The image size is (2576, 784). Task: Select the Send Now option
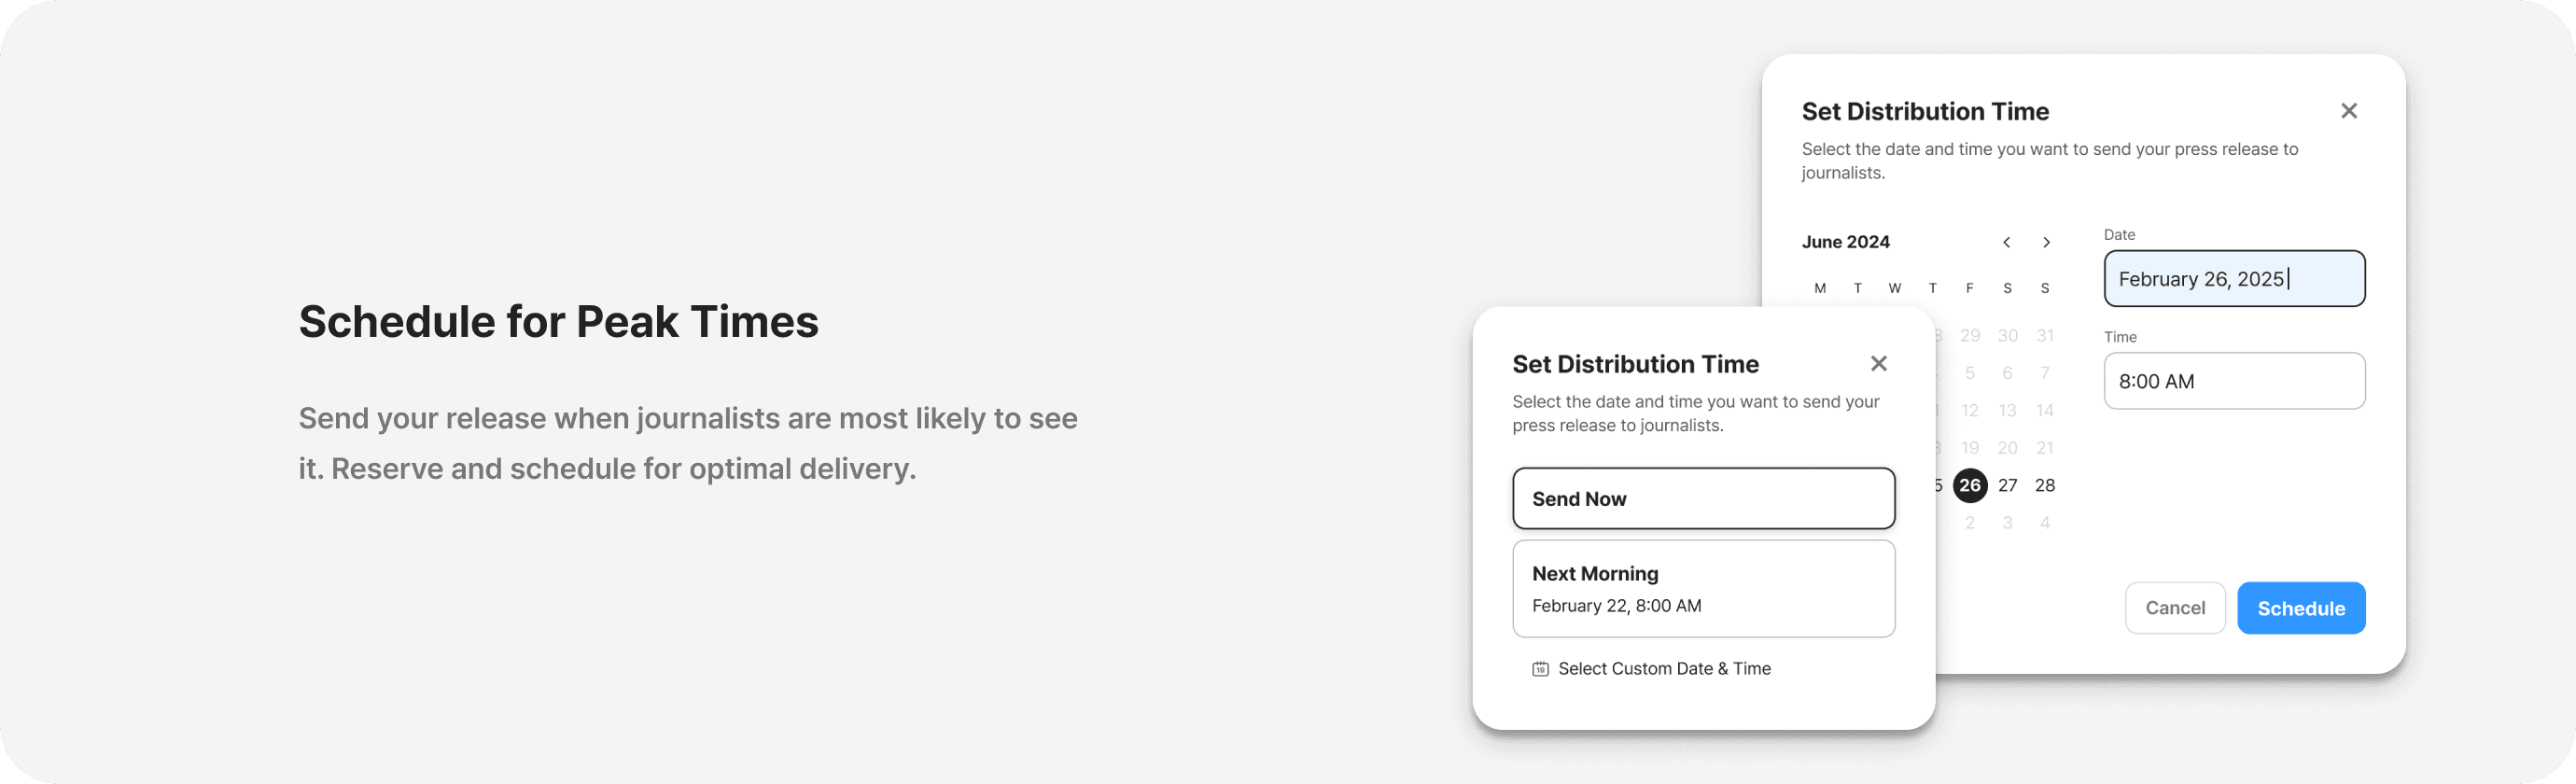pos(1702,498)
